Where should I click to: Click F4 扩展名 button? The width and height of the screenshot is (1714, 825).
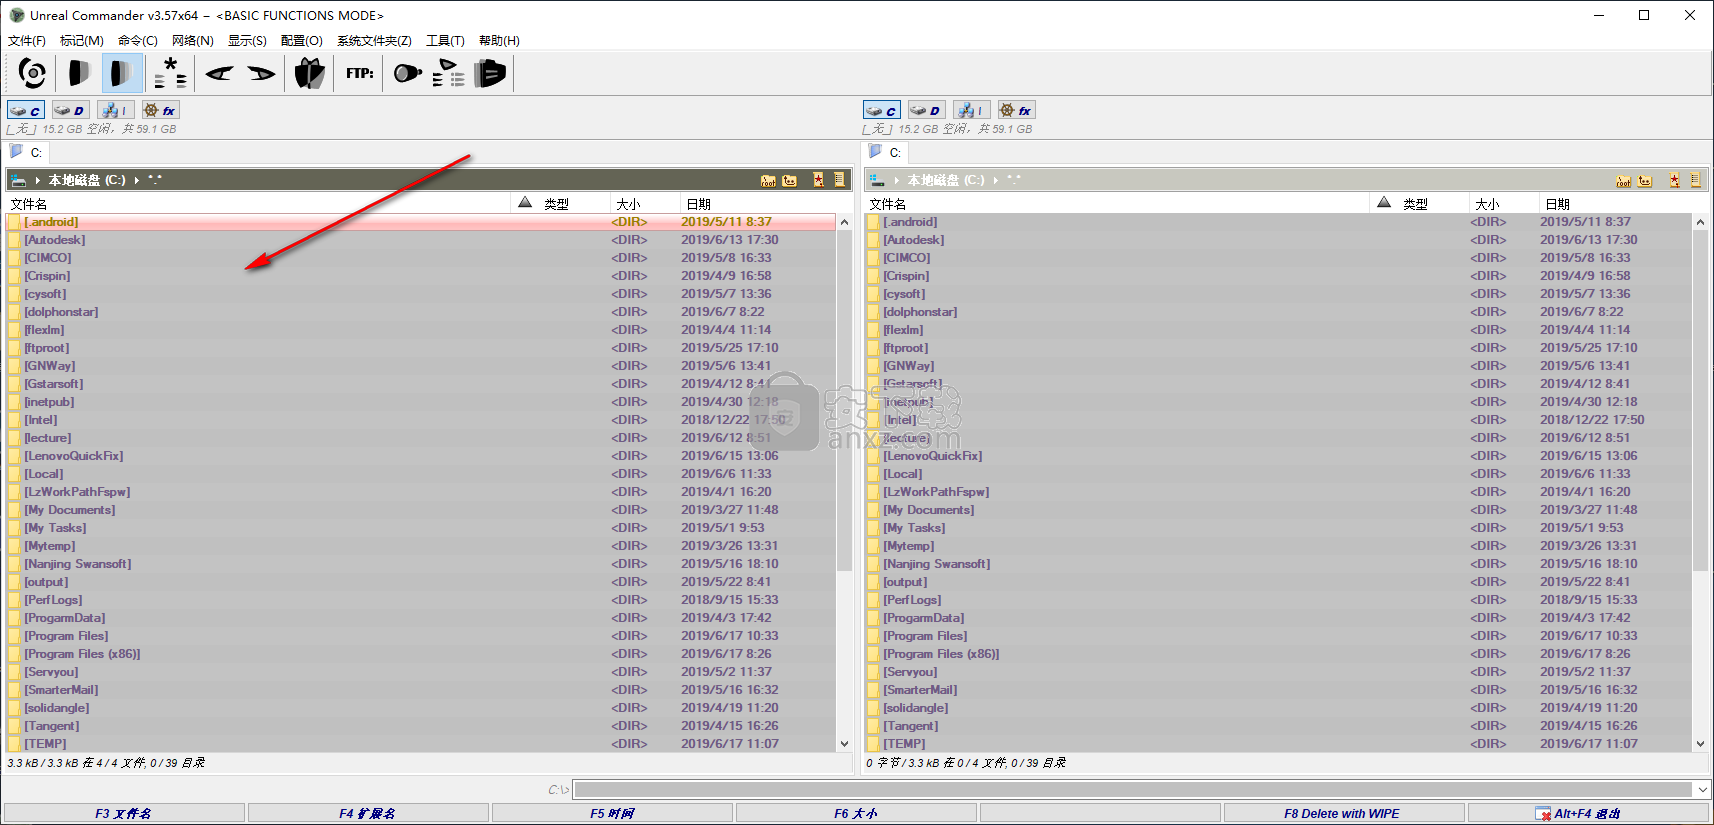point(368,813)
